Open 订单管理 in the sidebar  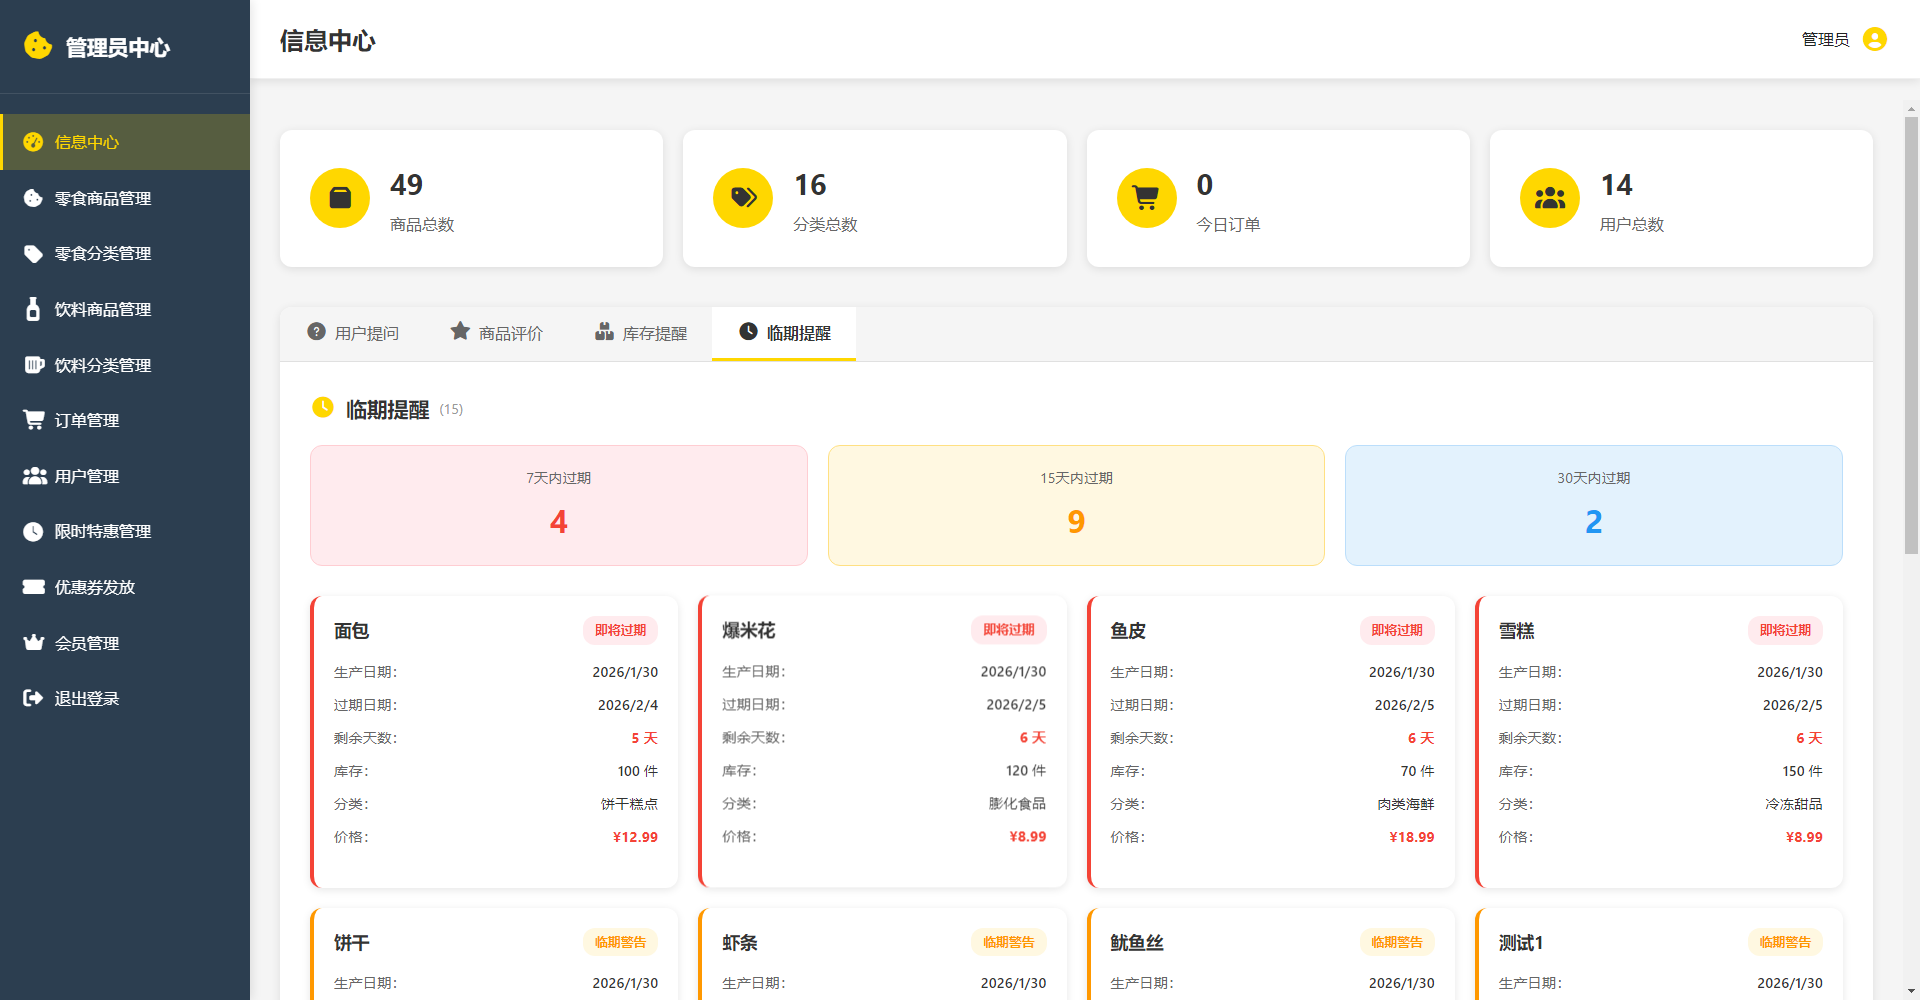click(x=86, y=421)
